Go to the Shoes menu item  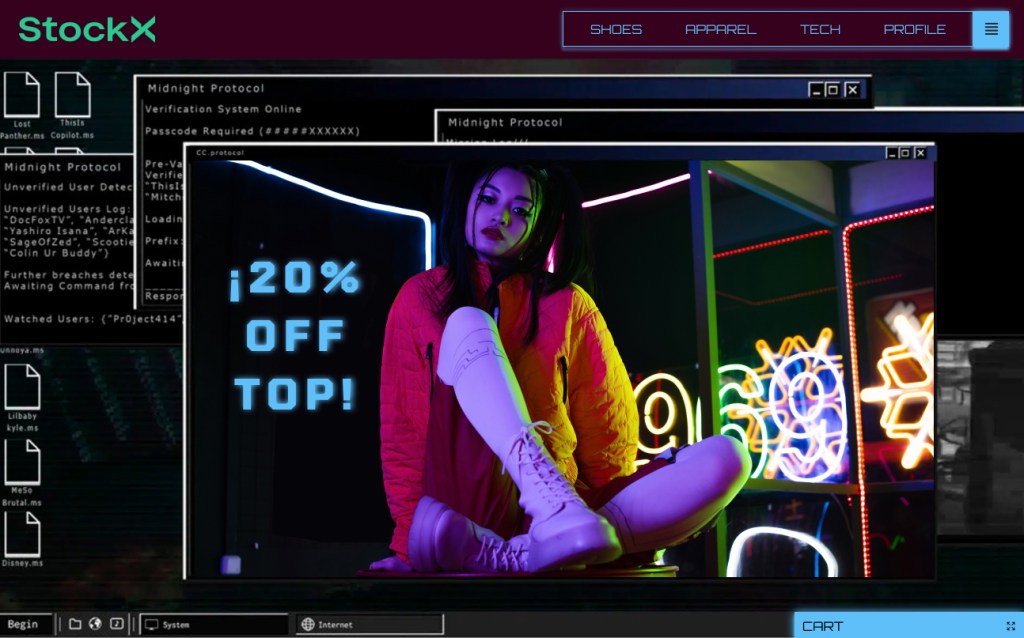click(616, 29)
